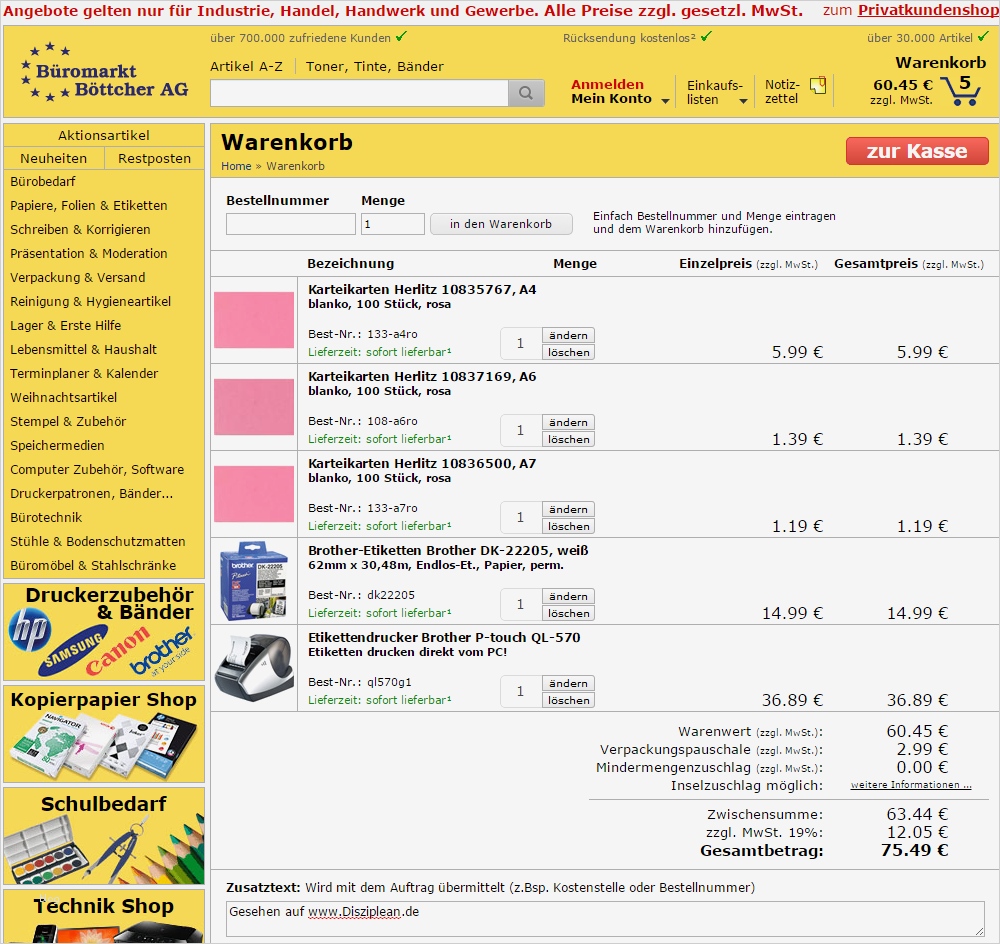Open Präsentation & Moderation category
The image size is (1000, 944).
(89, 253)
